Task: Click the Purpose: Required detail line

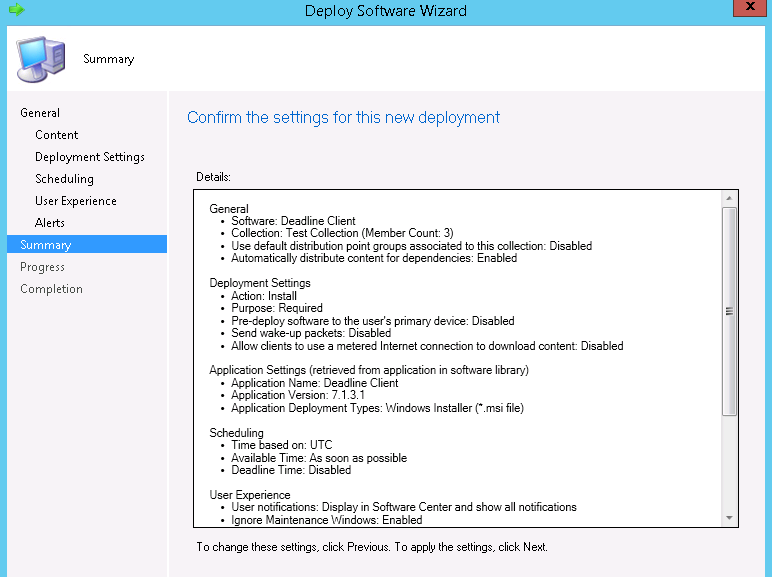Action: point(277,308)
